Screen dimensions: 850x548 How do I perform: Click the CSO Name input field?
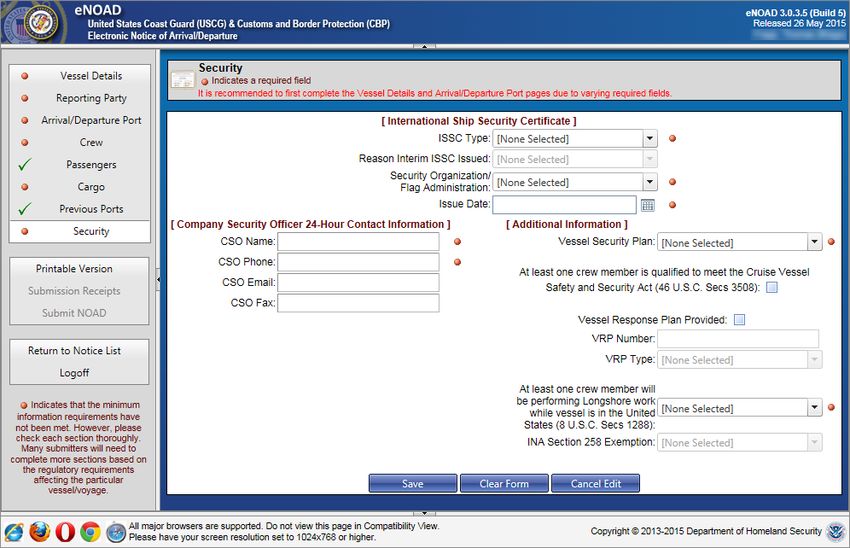click(x=358, y=242)
